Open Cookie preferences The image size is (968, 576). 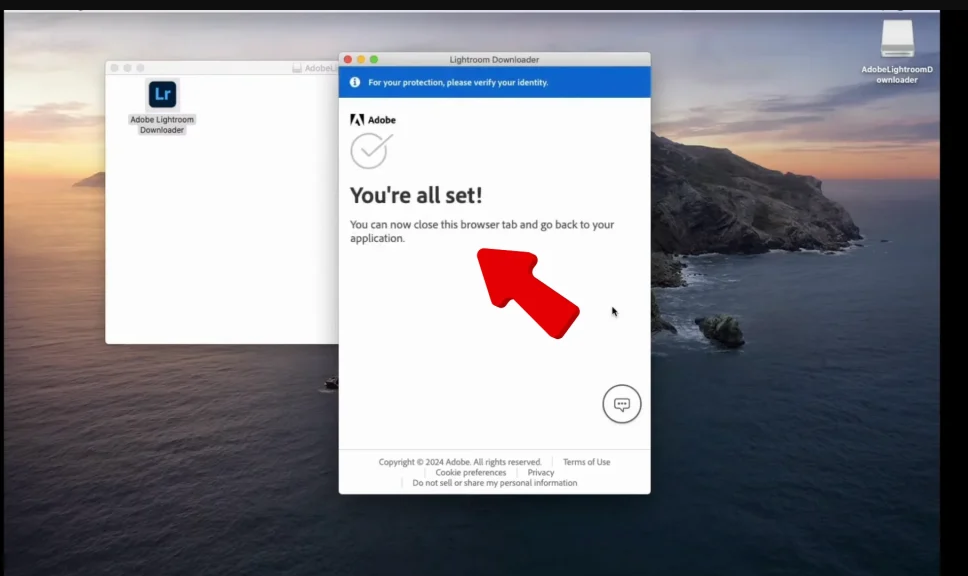click(470, 472)
